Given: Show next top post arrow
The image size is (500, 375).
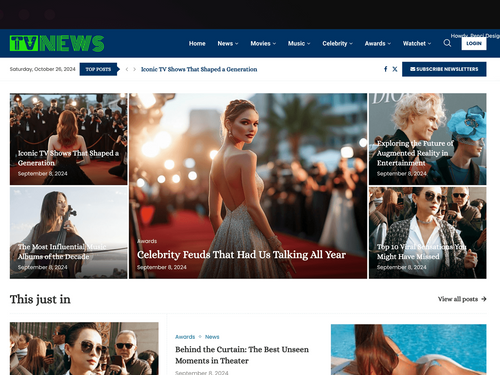Looking at the screenshot, I should point(134,69).
